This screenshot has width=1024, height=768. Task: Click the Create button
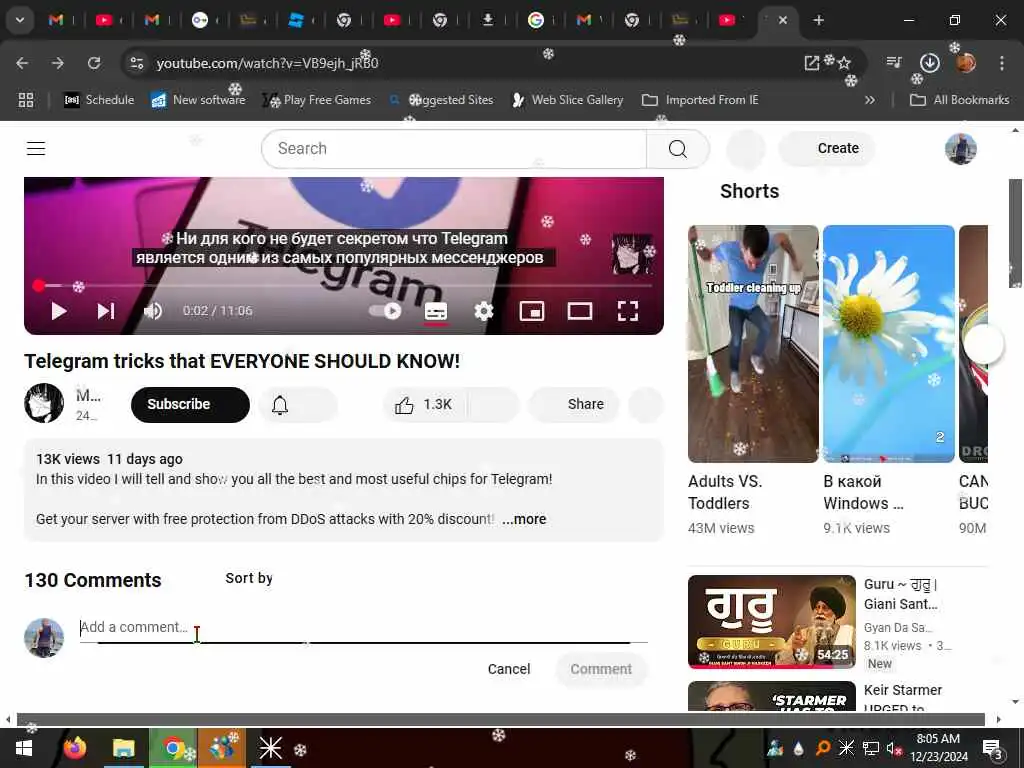point(828,148)
